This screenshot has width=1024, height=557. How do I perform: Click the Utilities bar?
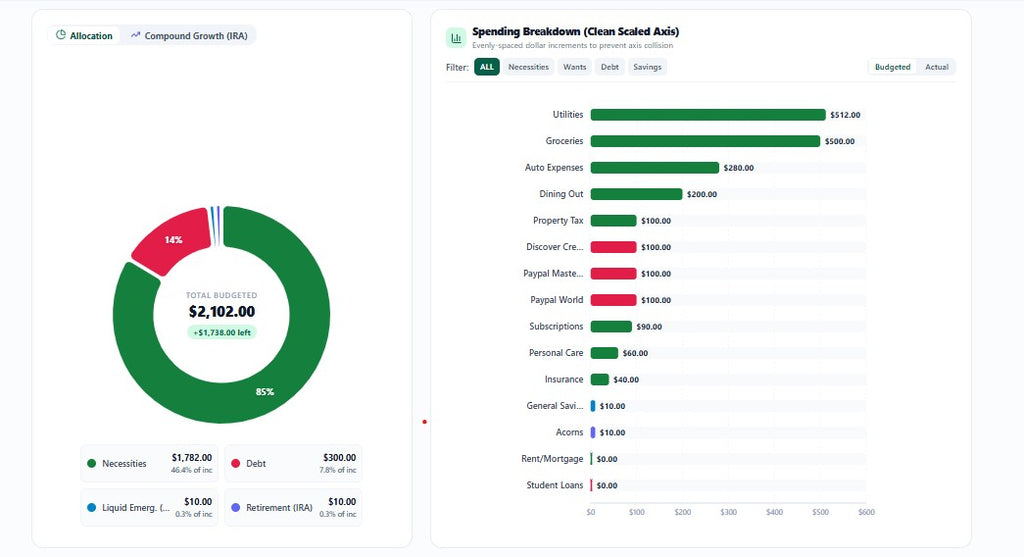tap(708, 115)
